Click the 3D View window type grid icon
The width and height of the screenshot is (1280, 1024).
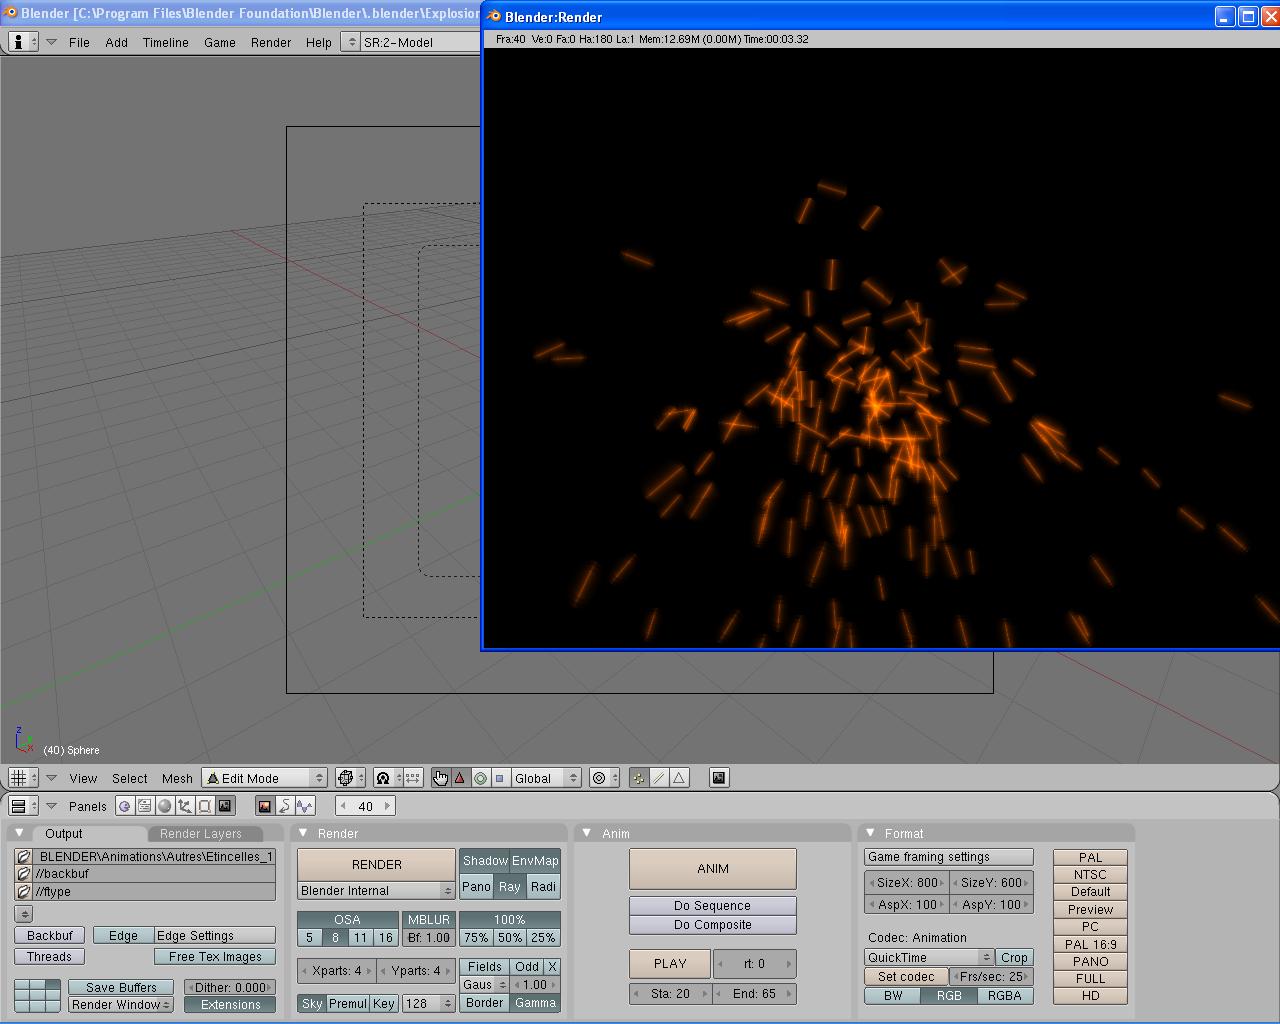coord(22,778)
